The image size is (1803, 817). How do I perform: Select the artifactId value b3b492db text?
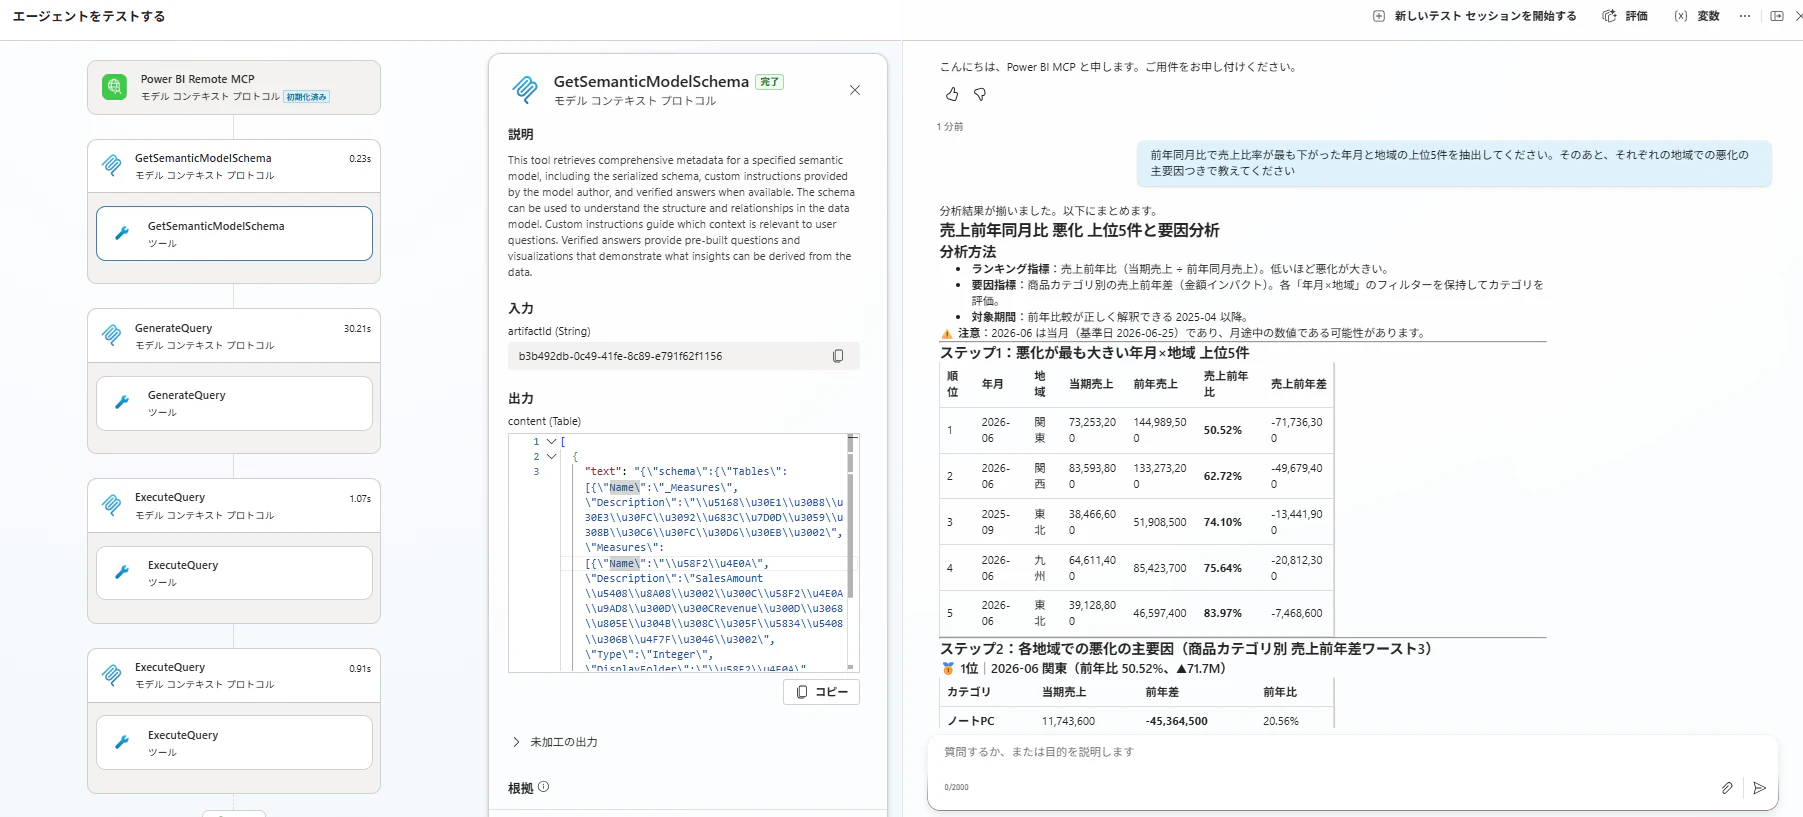[x=620, y=356]
